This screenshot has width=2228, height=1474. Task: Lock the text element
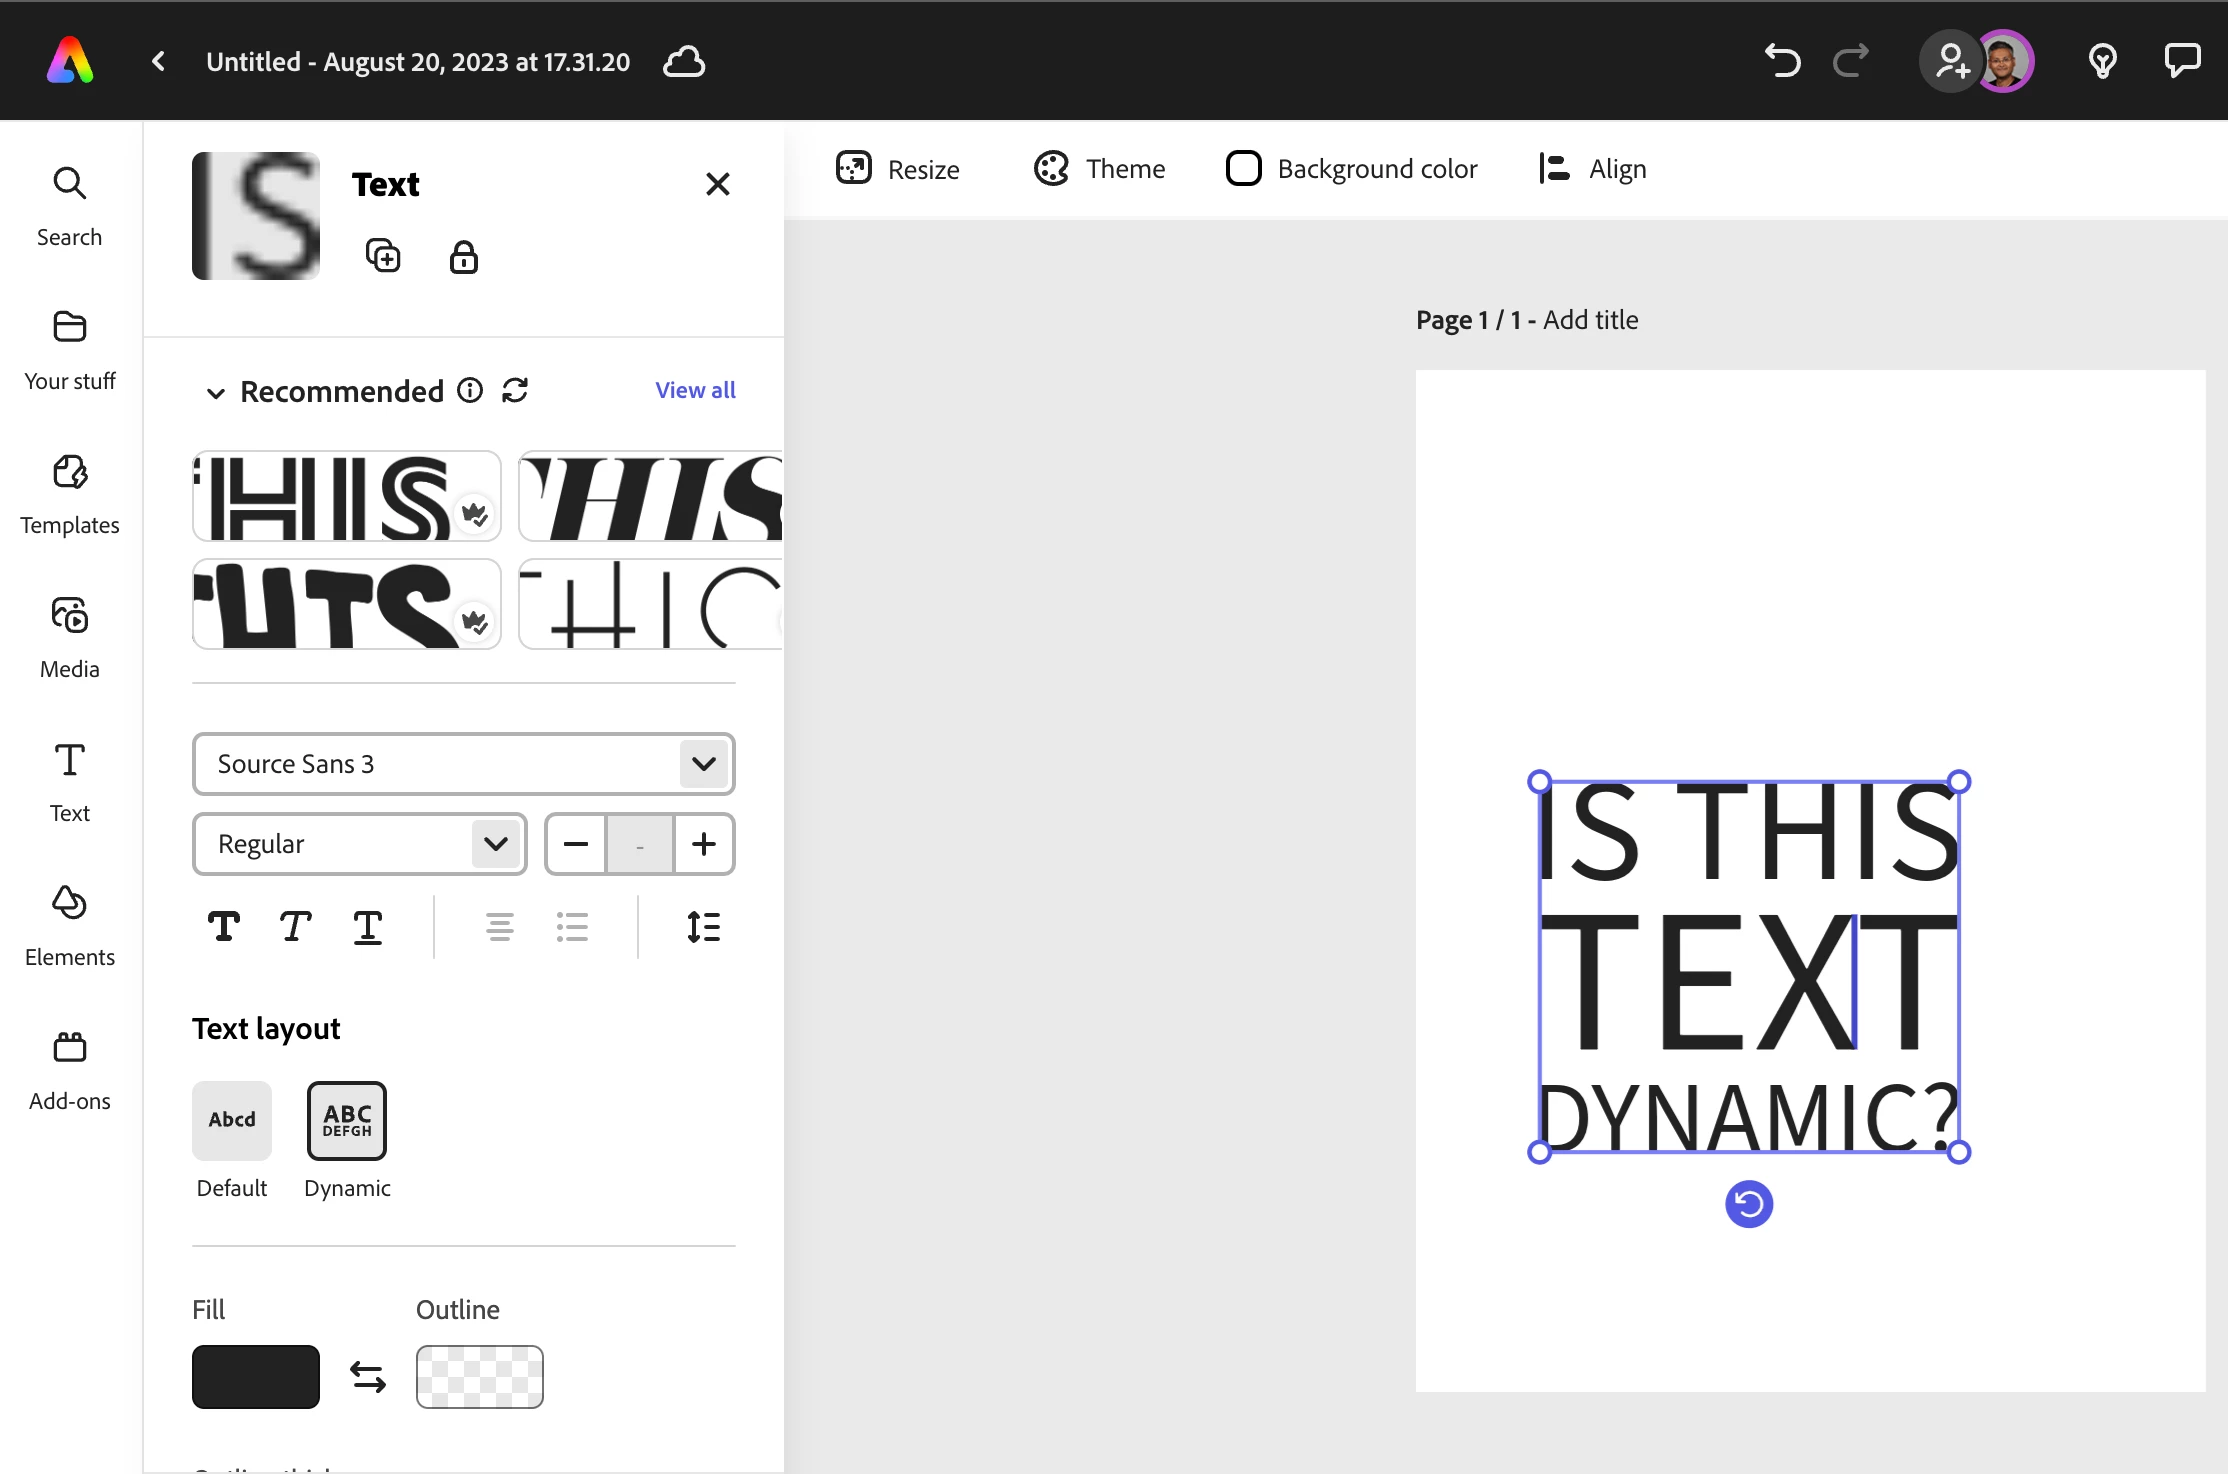(463, 257)
